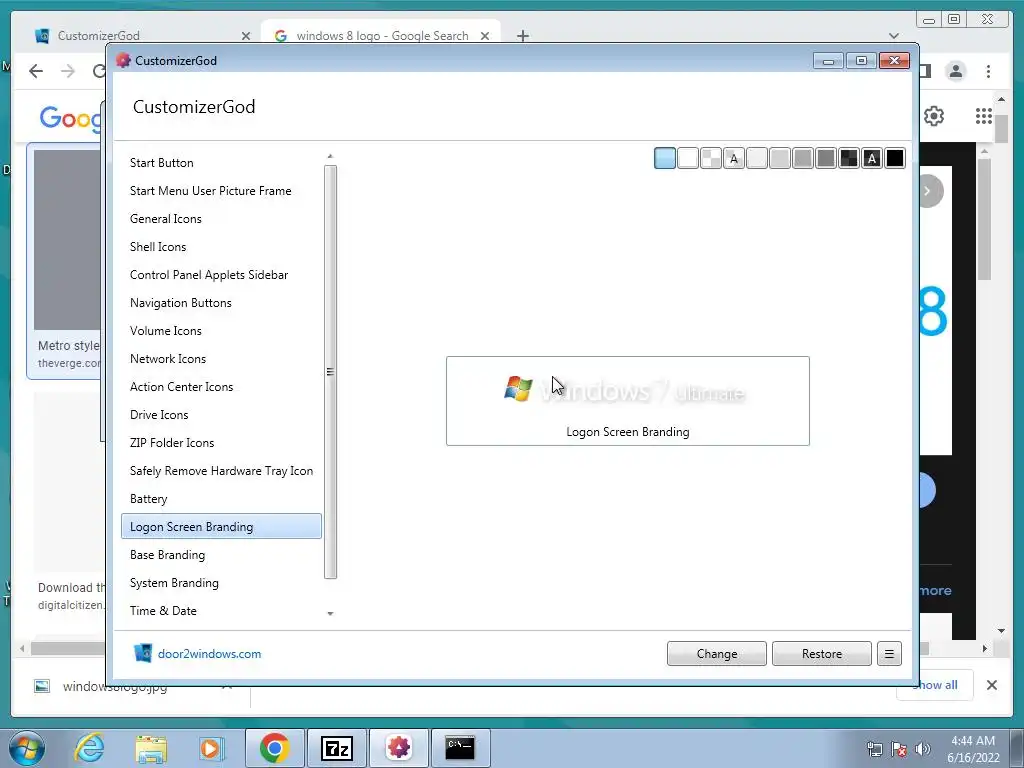The height and width of the screenshot is (768, 1024).
Task: Pick the plain white preview background
Action: coord(688,158)
